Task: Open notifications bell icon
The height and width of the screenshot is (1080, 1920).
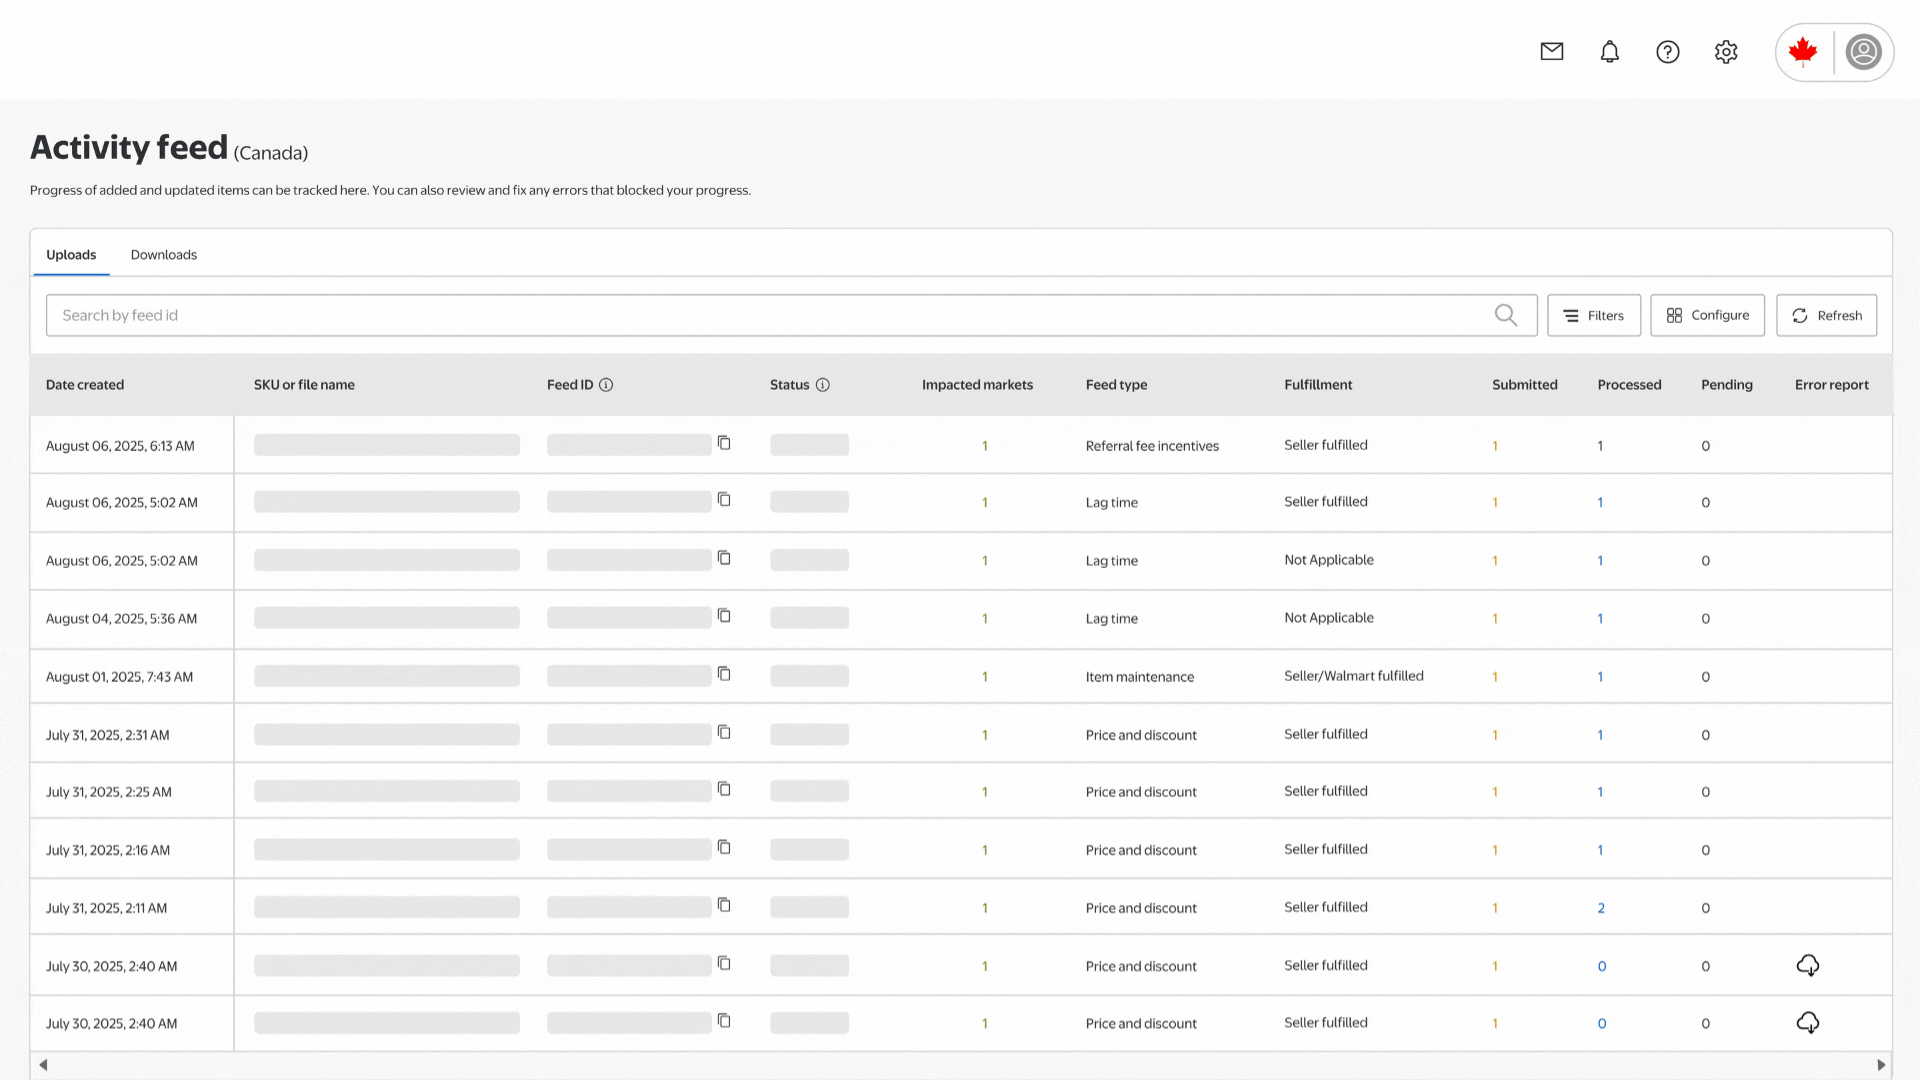Action: point(1610,52)
